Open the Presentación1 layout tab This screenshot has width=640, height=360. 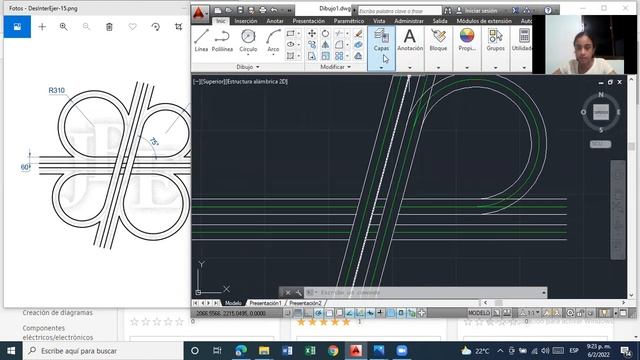[265, 303]
